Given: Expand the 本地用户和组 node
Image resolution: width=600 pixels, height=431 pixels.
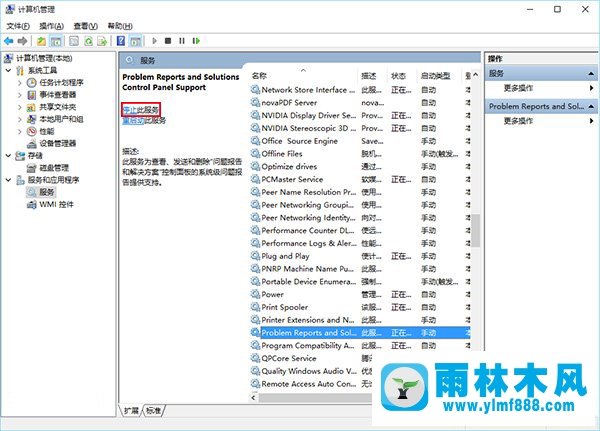Looking at the screenshot, I should (x=20, y=119).
